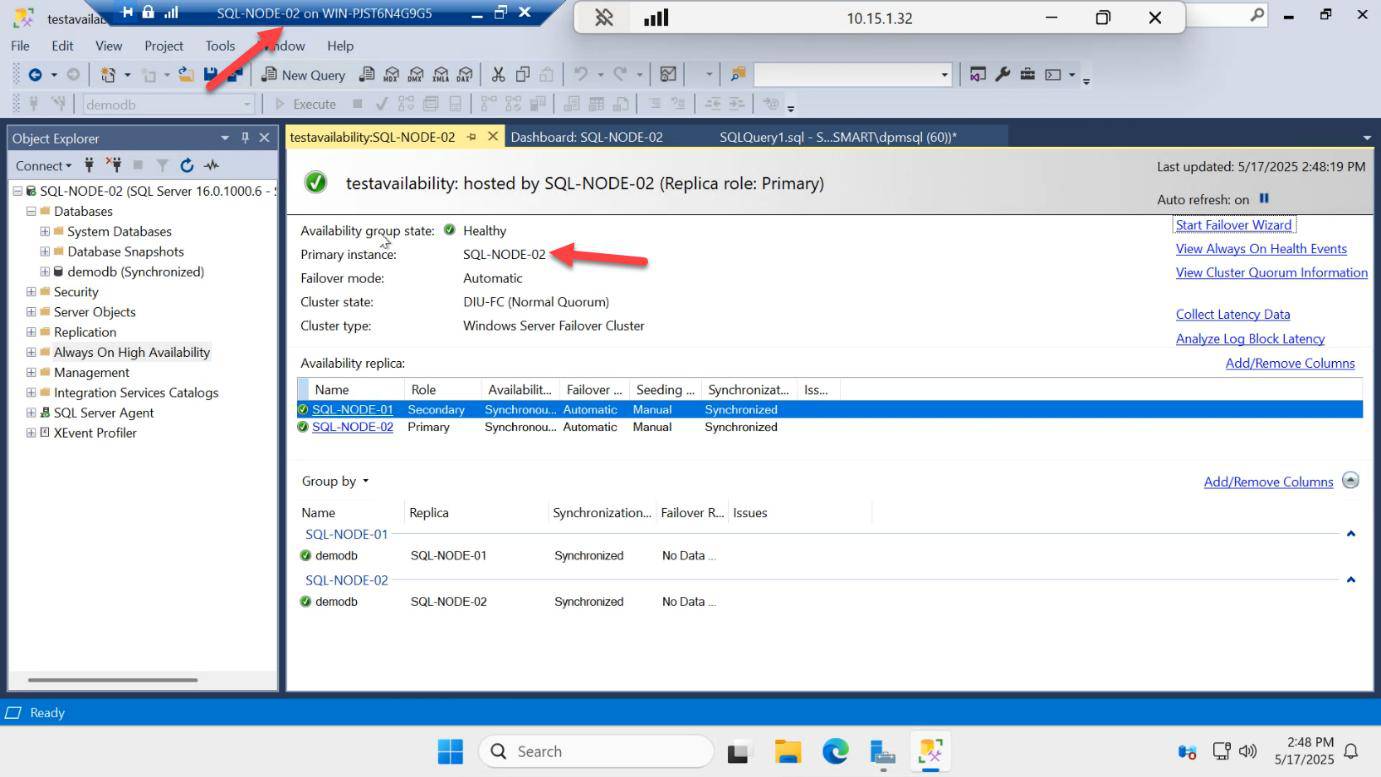
Task: Pause auto refresh on dashboard
Action: pyautogui.click(x=1264, y=199)
